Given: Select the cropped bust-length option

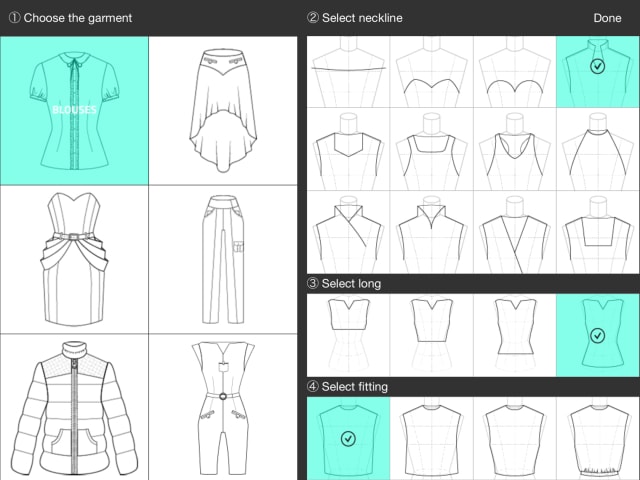Looking at the screenshot, I should click(348, 335).
